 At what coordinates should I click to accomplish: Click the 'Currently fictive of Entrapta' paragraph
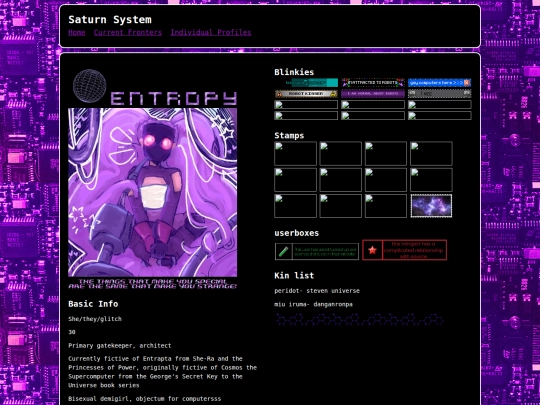163,372
